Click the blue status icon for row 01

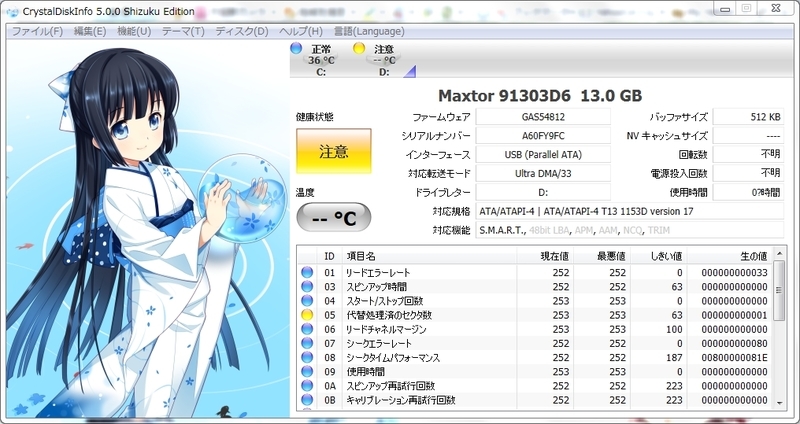[307, 272]
